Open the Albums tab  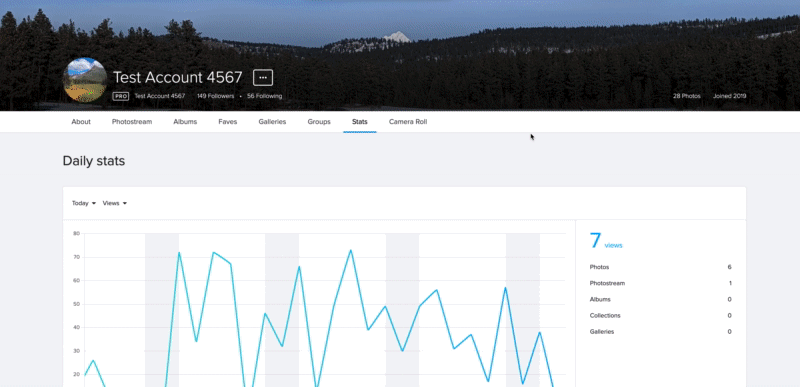185,122
